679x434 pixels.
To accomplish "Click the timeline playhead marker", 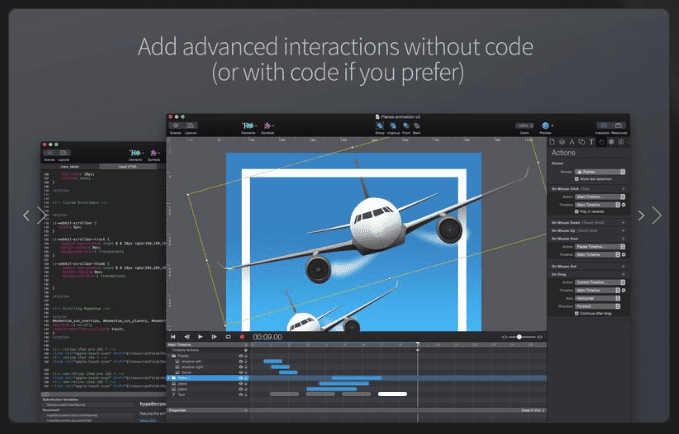I will pos(417,344).
